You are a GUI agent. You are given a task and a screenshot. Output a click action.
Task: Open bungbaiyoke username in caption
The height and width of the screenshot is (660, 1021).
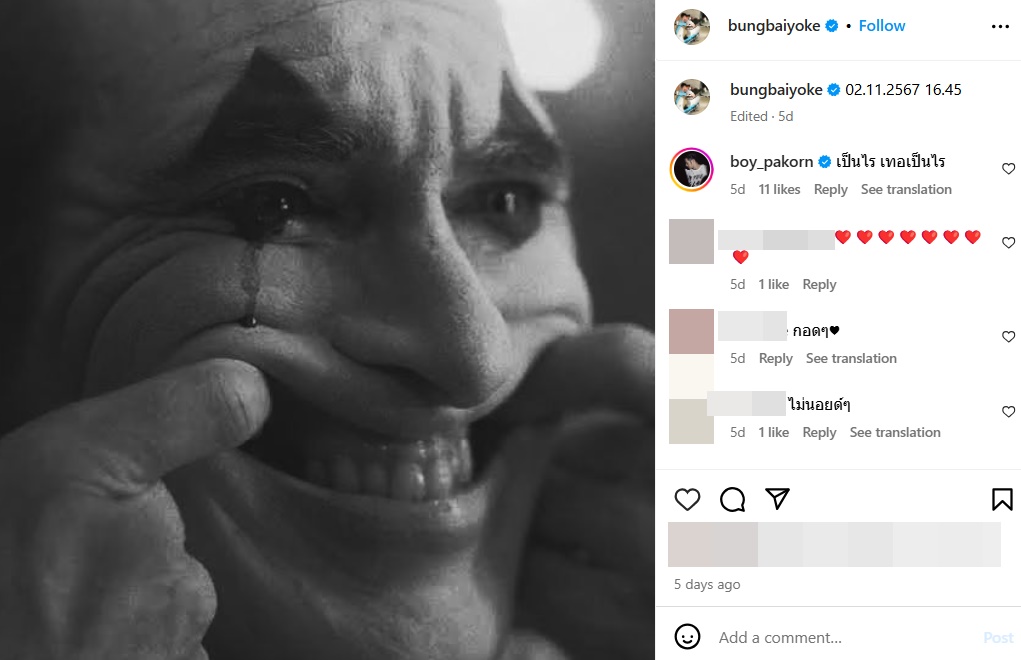tap(776, 89)
